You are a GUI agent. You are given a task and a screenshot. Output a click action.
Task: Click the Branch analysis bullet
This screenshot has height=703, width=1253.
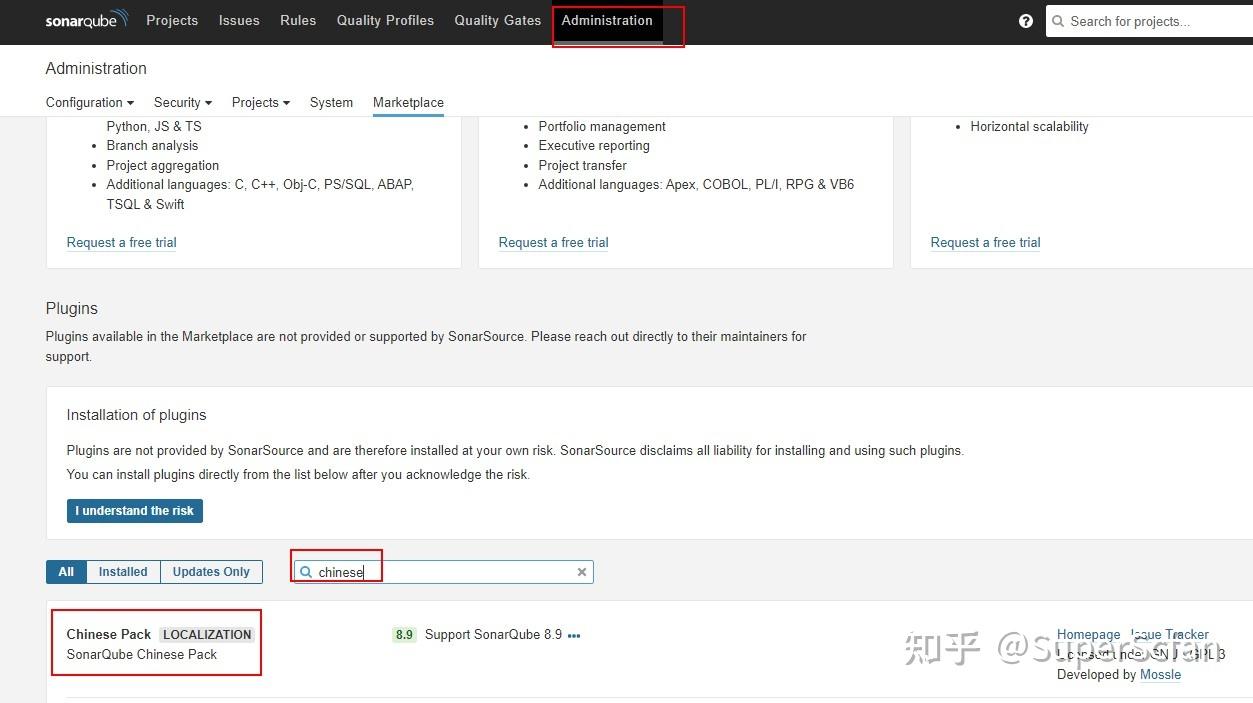pyautogui.click(x=152, y=146)
